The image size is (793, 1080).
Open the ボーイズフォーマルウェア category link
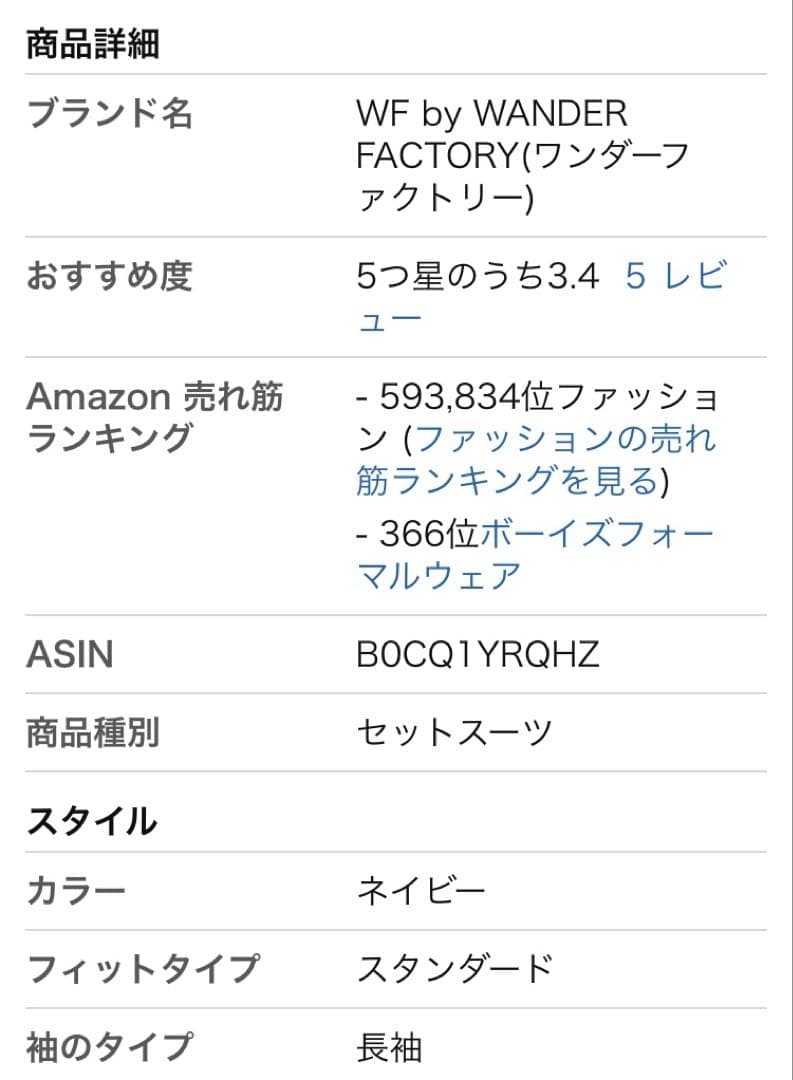596,535
